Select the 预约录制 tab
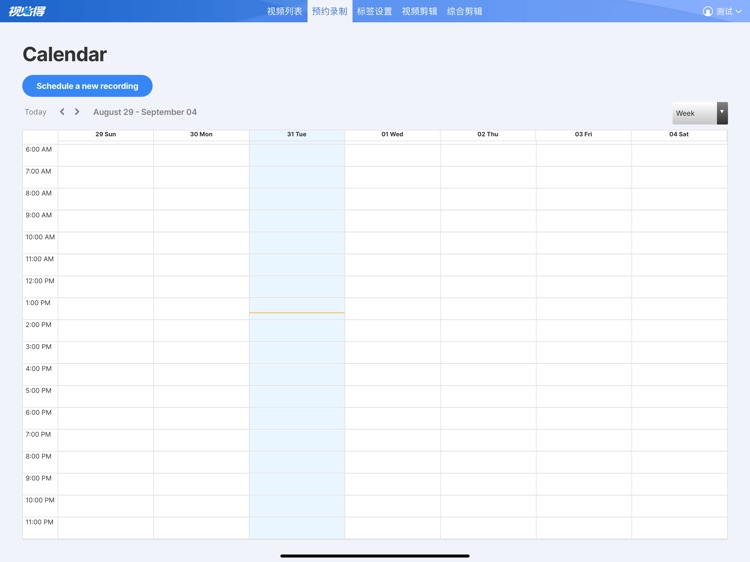This screenshot has width=750, height=562. 330,11
